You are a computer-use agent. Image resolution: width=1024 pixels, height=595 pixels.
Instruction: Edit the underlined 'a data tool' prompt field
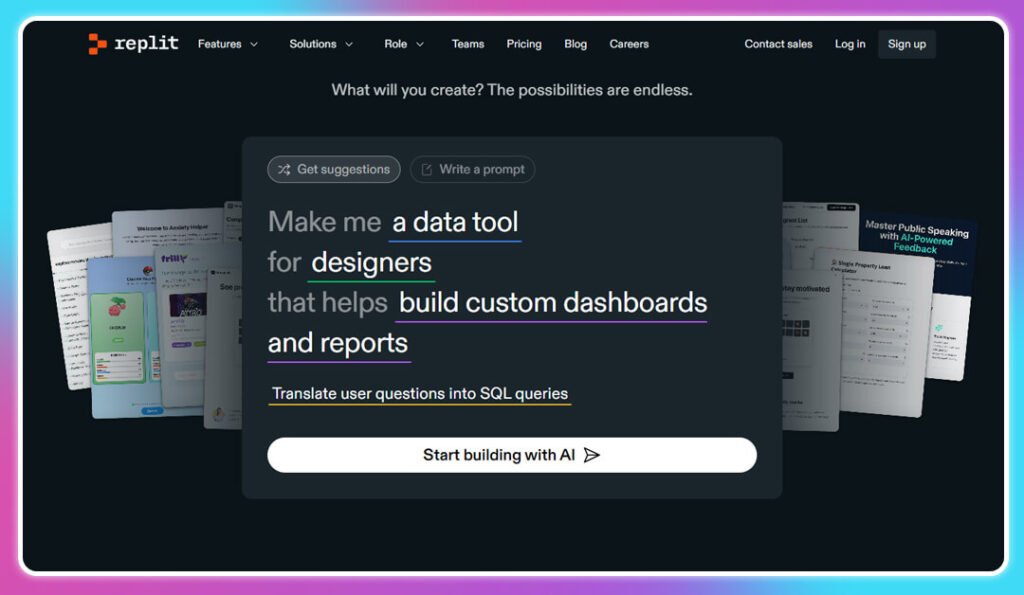(455, 222)
